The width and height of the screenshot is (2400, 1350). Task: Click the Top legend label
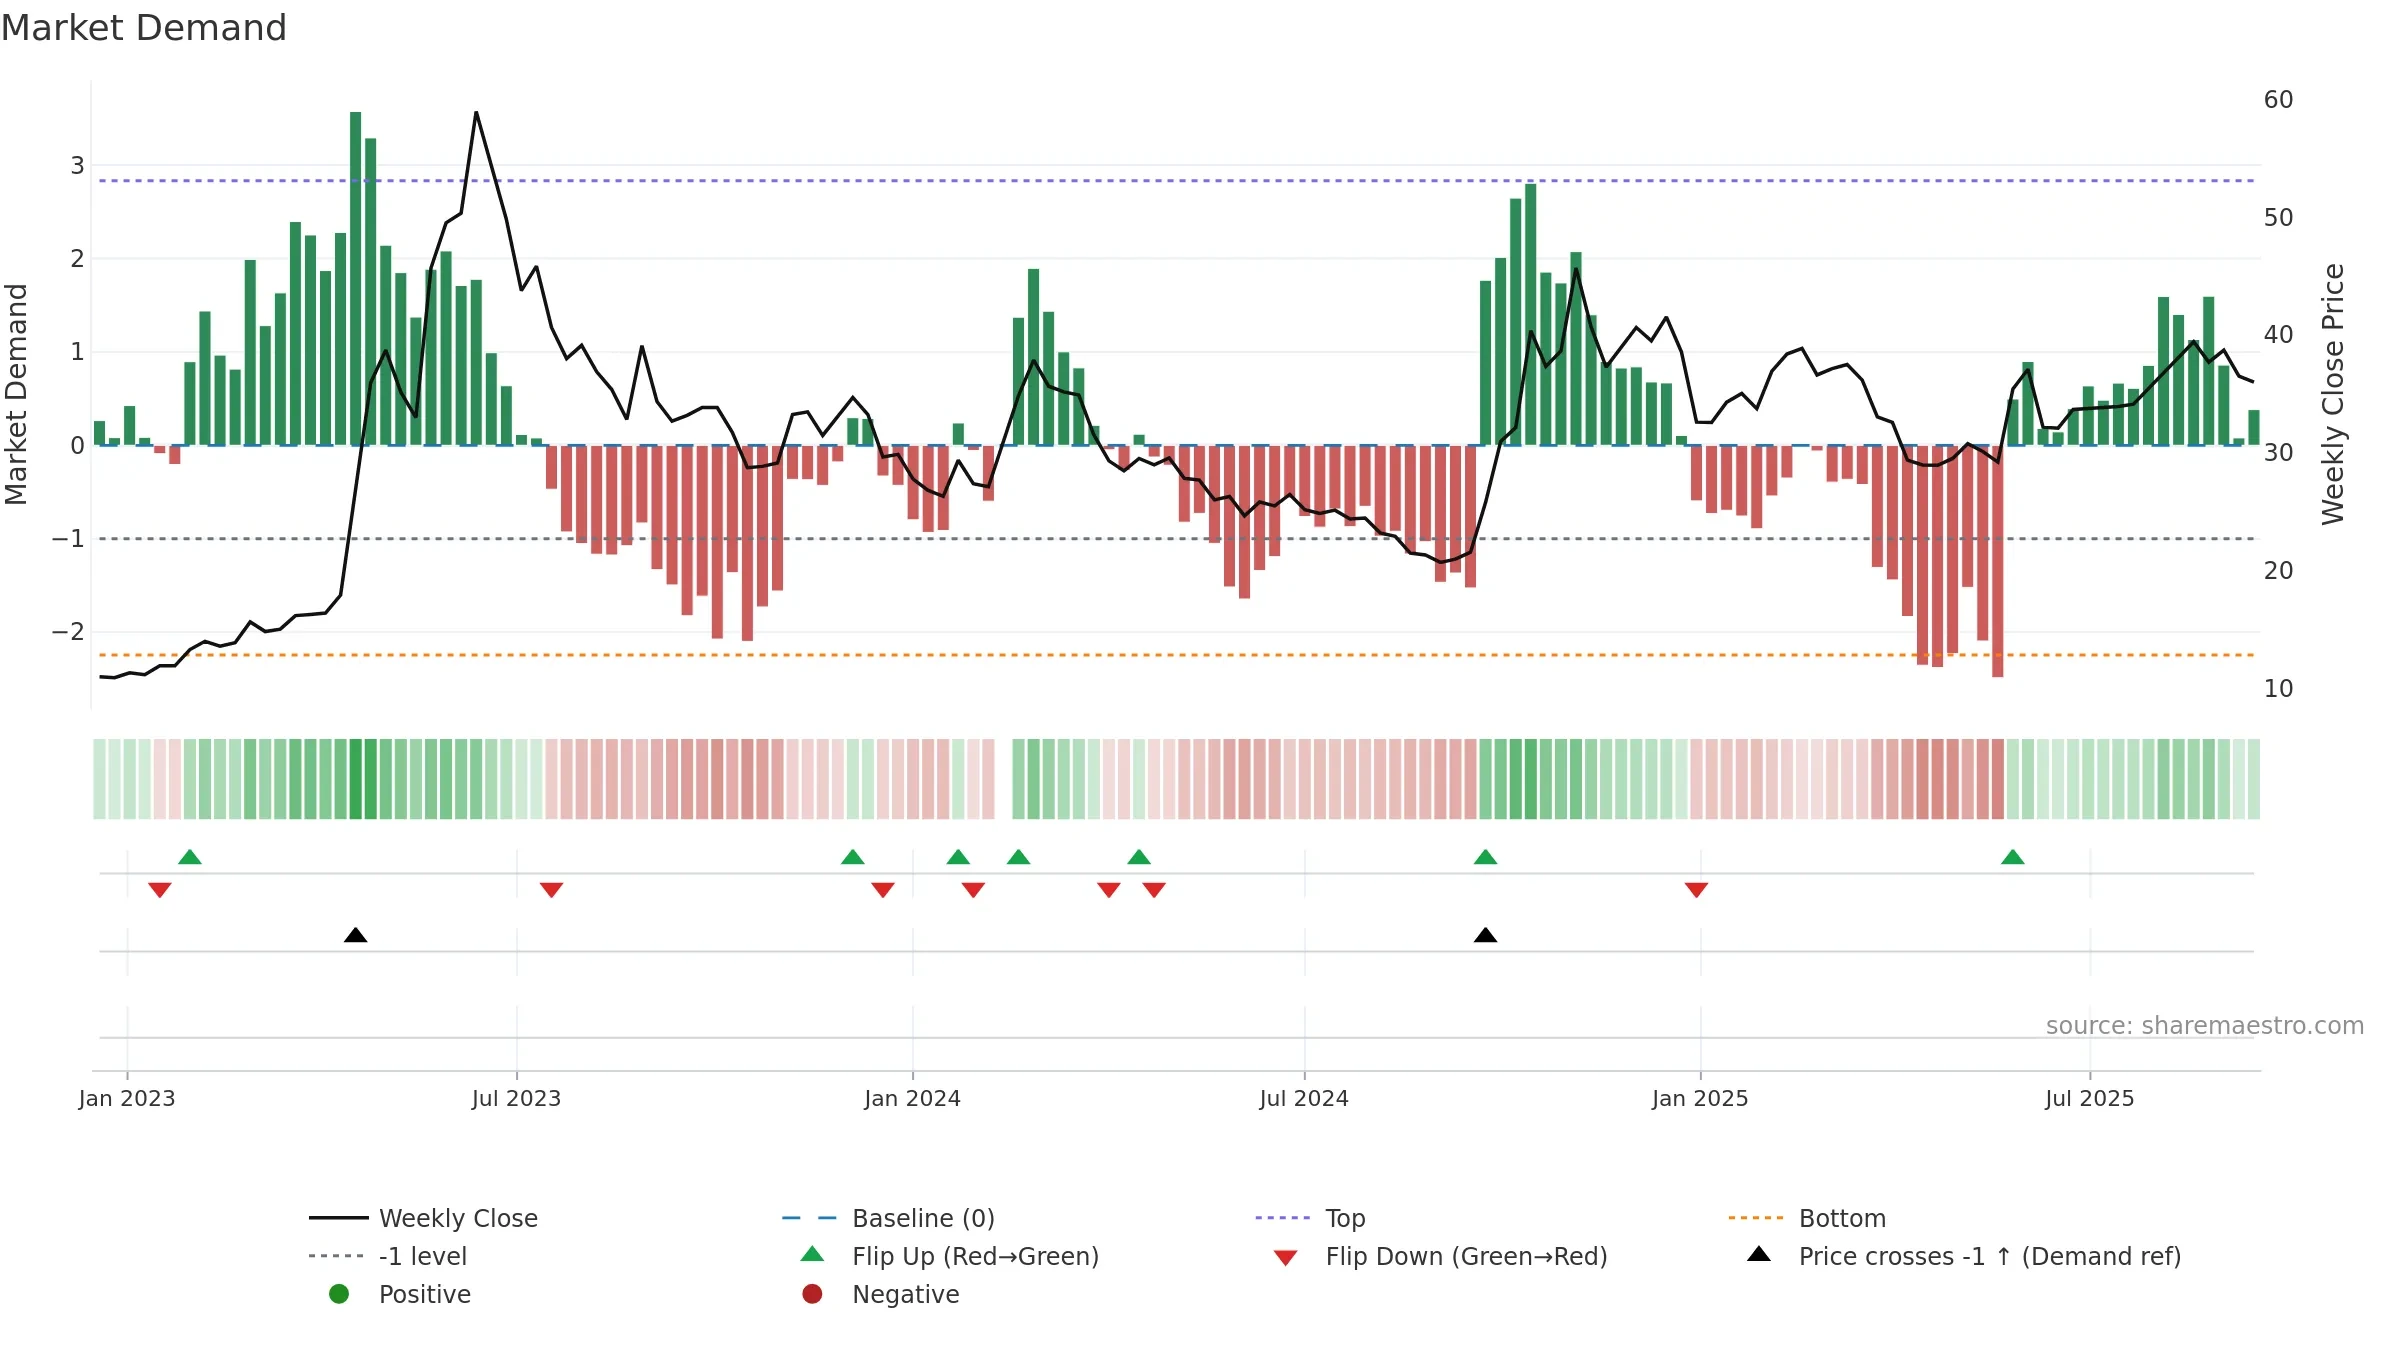click(1346, 1219)
